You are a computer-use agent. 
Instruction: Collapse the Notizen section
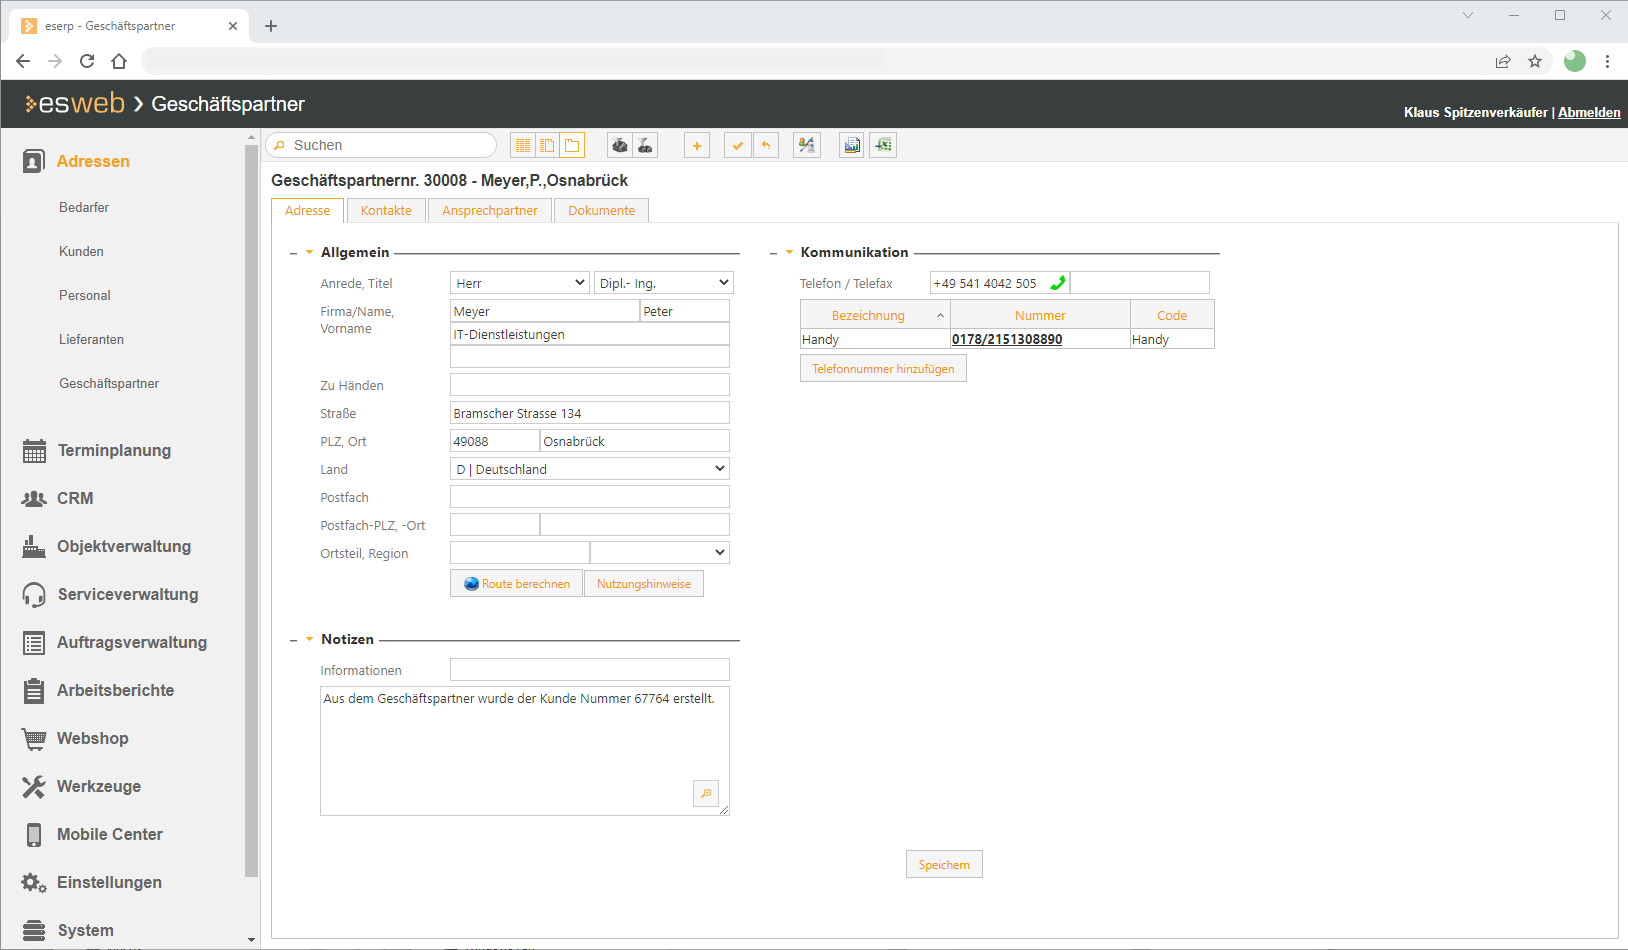(x=309, y=639)
